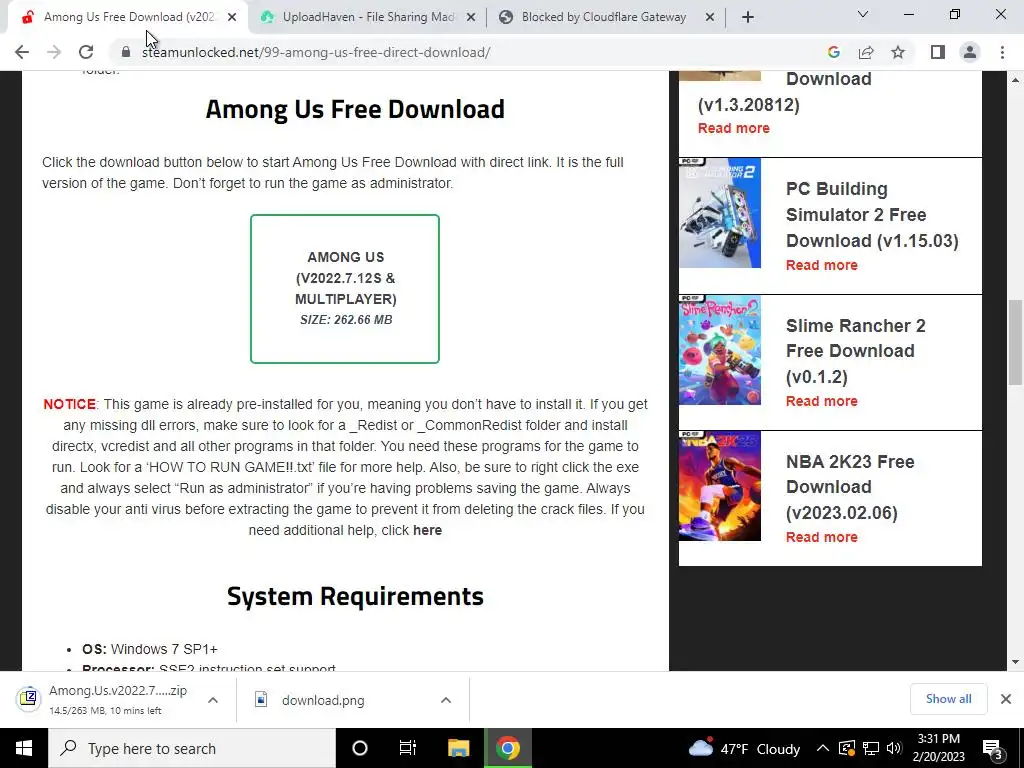
Task: Click the Google icon in address bar
Action: click(x=833, y=52)
